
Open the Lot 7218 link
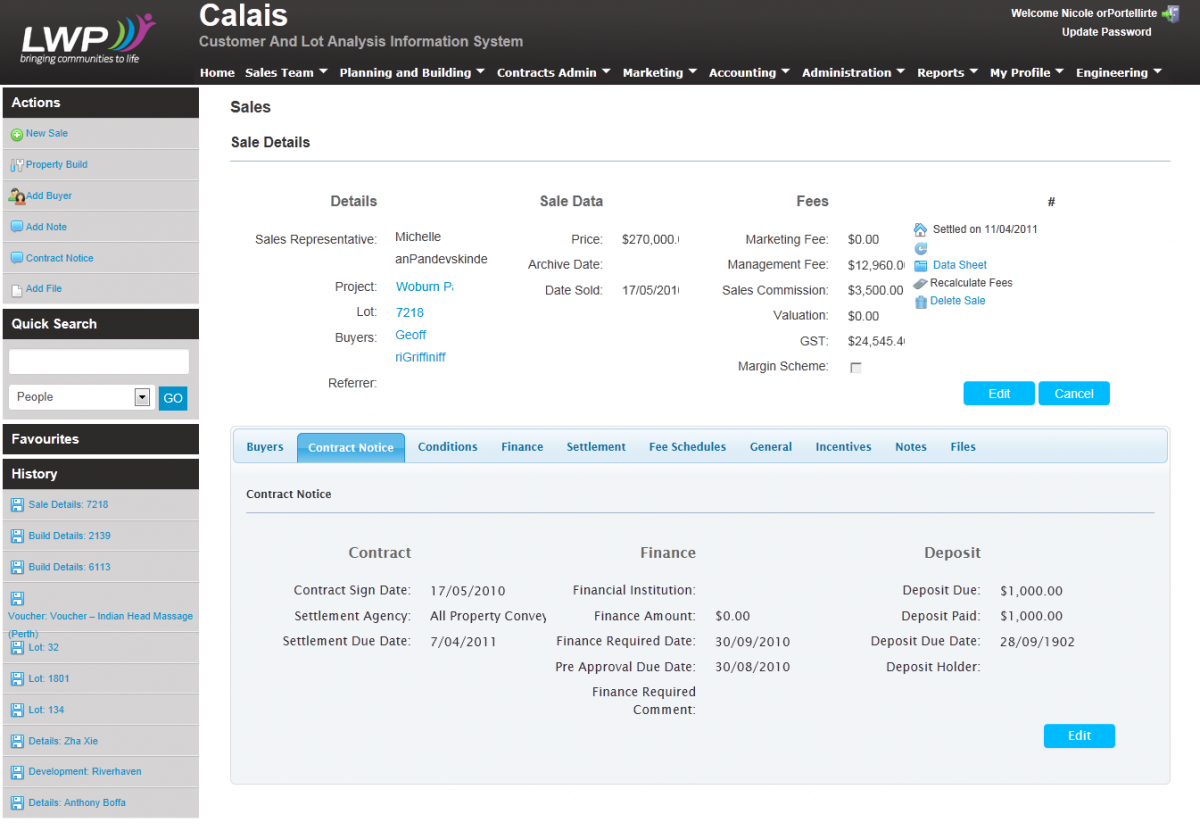point(410,313)
